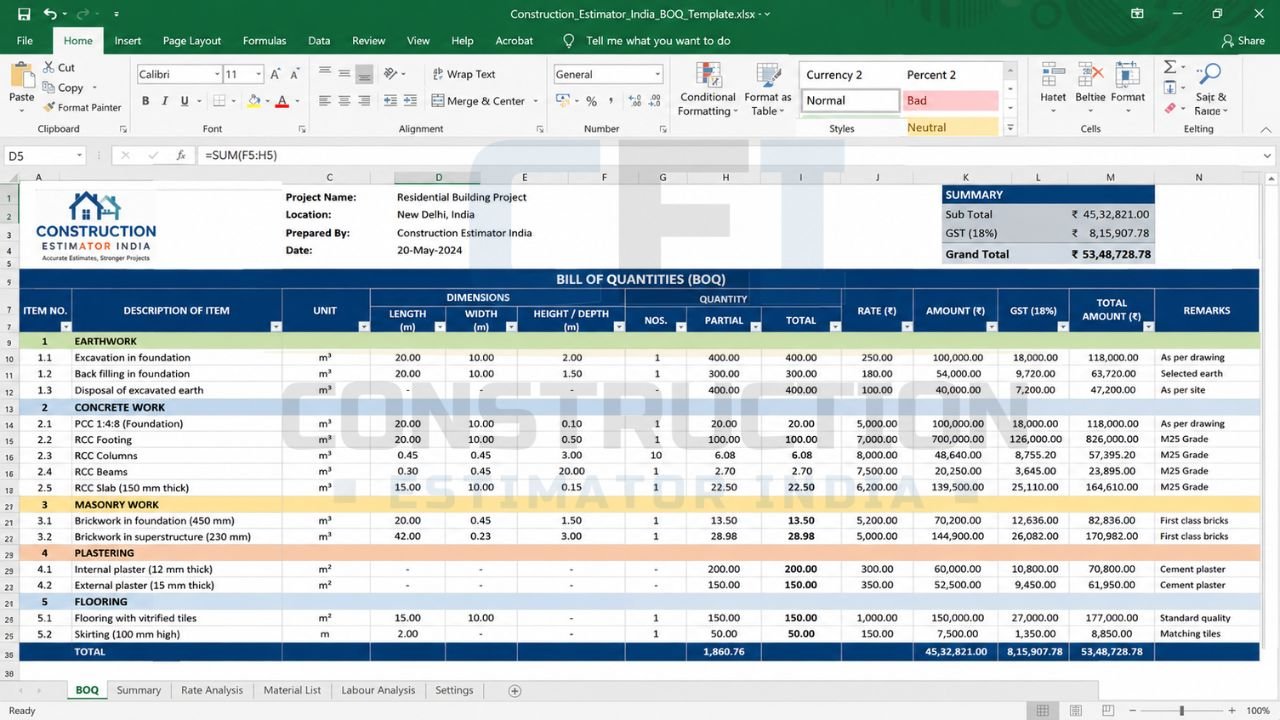Apply the Normal cell style

coord(851,101)
